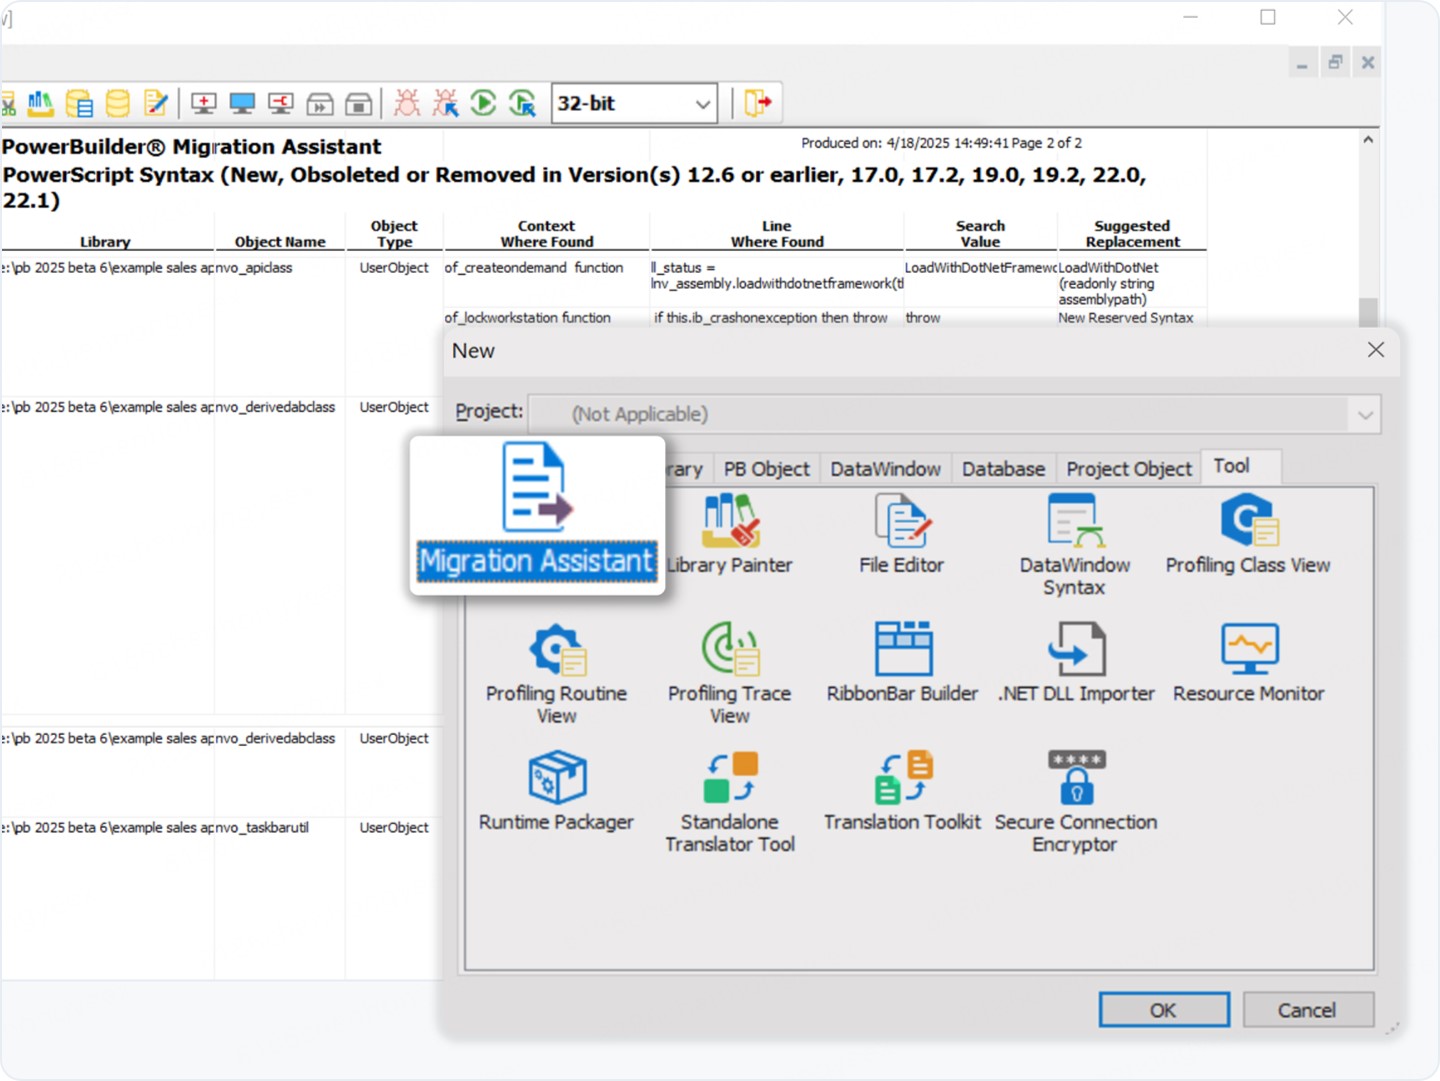Switch to the Project Object tab

(x=1129, y=469)
